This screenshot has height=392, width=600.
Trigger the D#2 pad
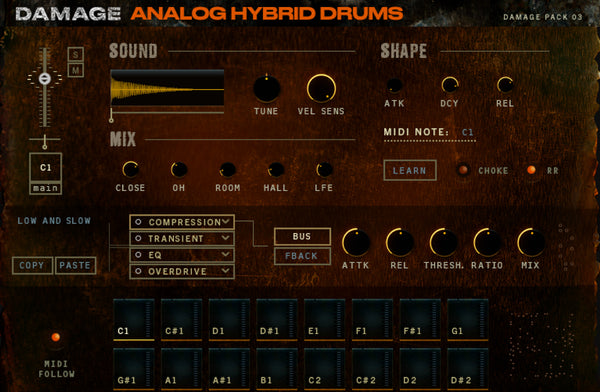[468, 369]
